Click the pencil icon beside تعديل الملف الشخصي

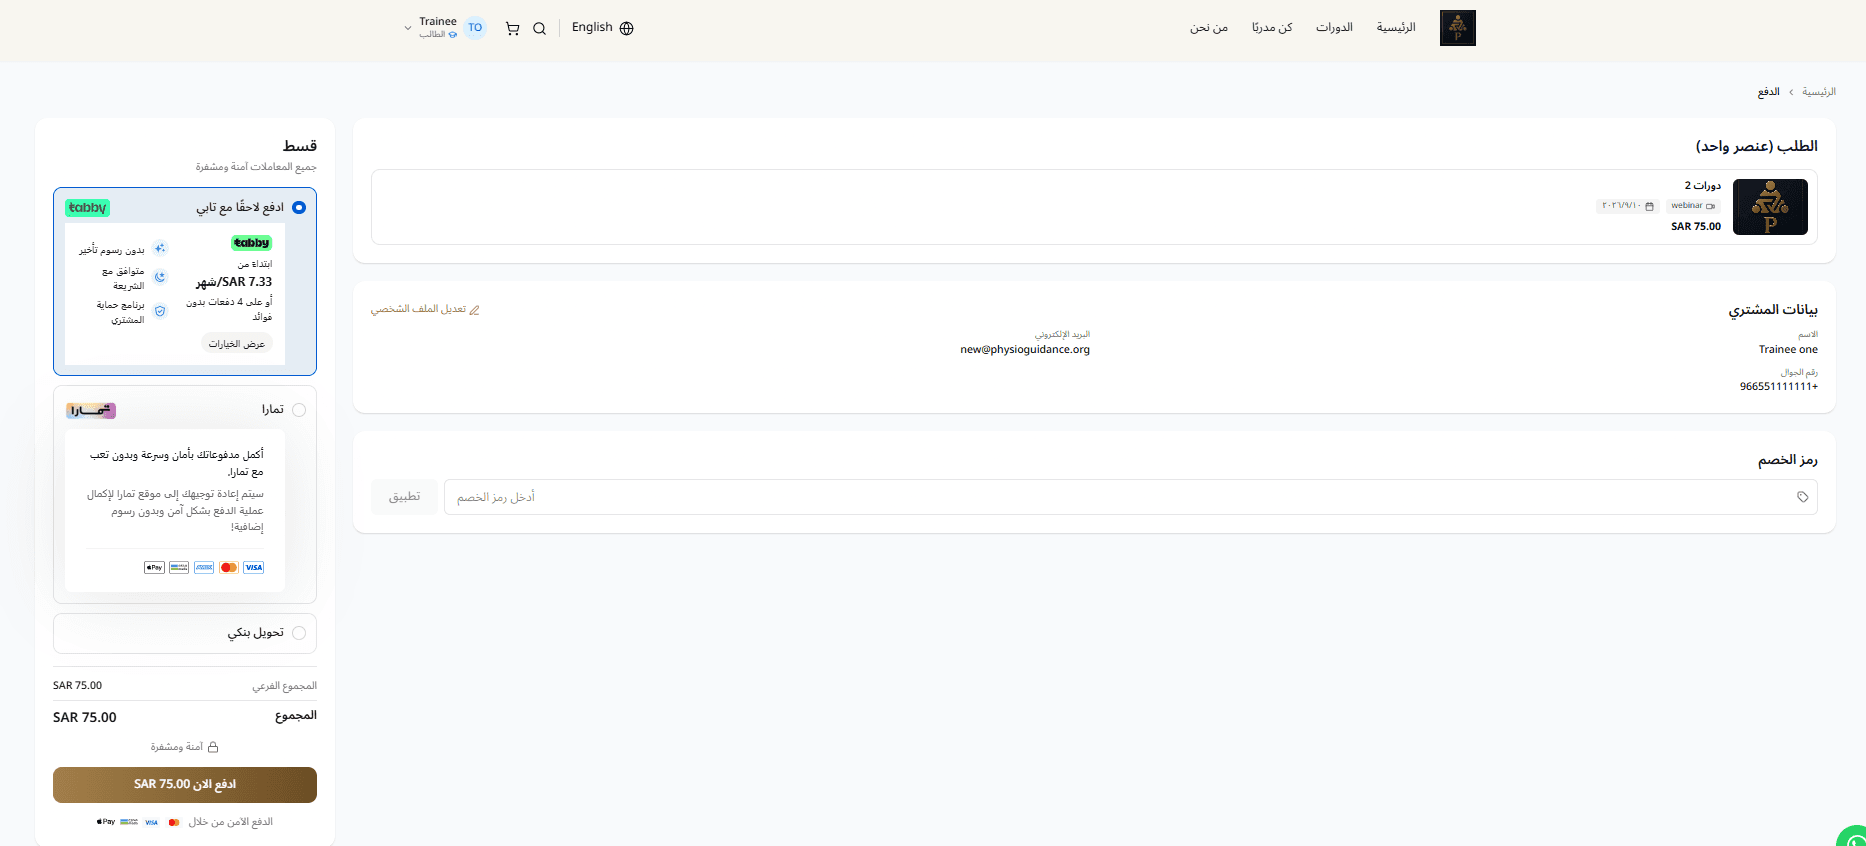tap(475, 310)
